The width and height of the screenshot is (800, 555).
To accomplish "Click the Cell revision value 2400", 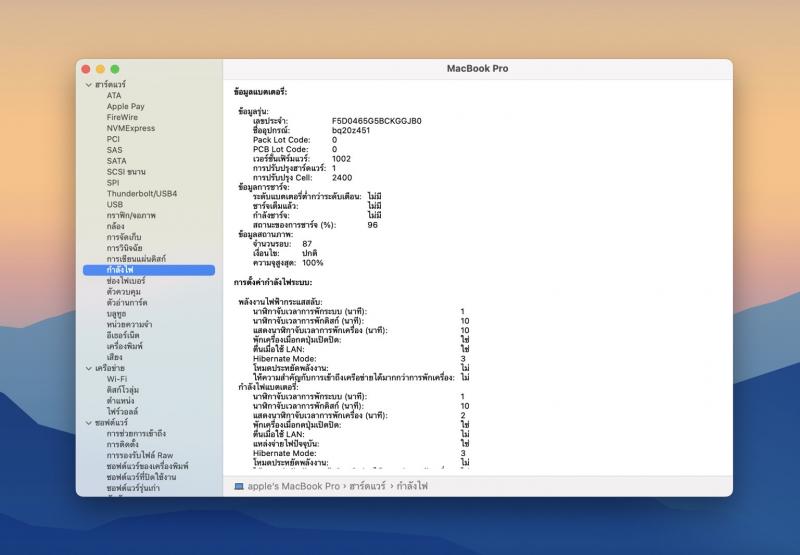I will pyautogui.click(x=342, y=178).
